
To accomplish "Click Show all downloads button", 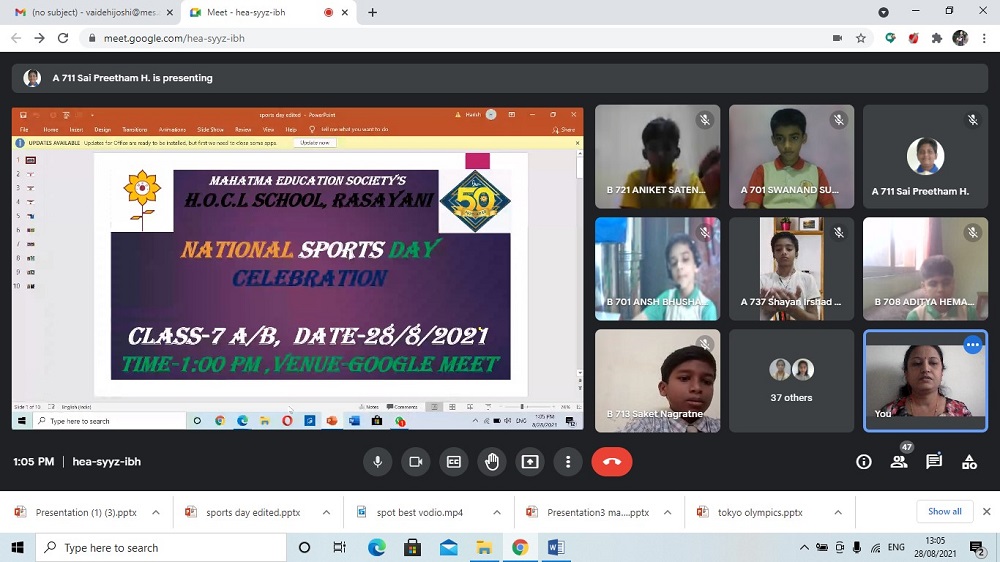I will pyautogui.click(x=944, y=512).
